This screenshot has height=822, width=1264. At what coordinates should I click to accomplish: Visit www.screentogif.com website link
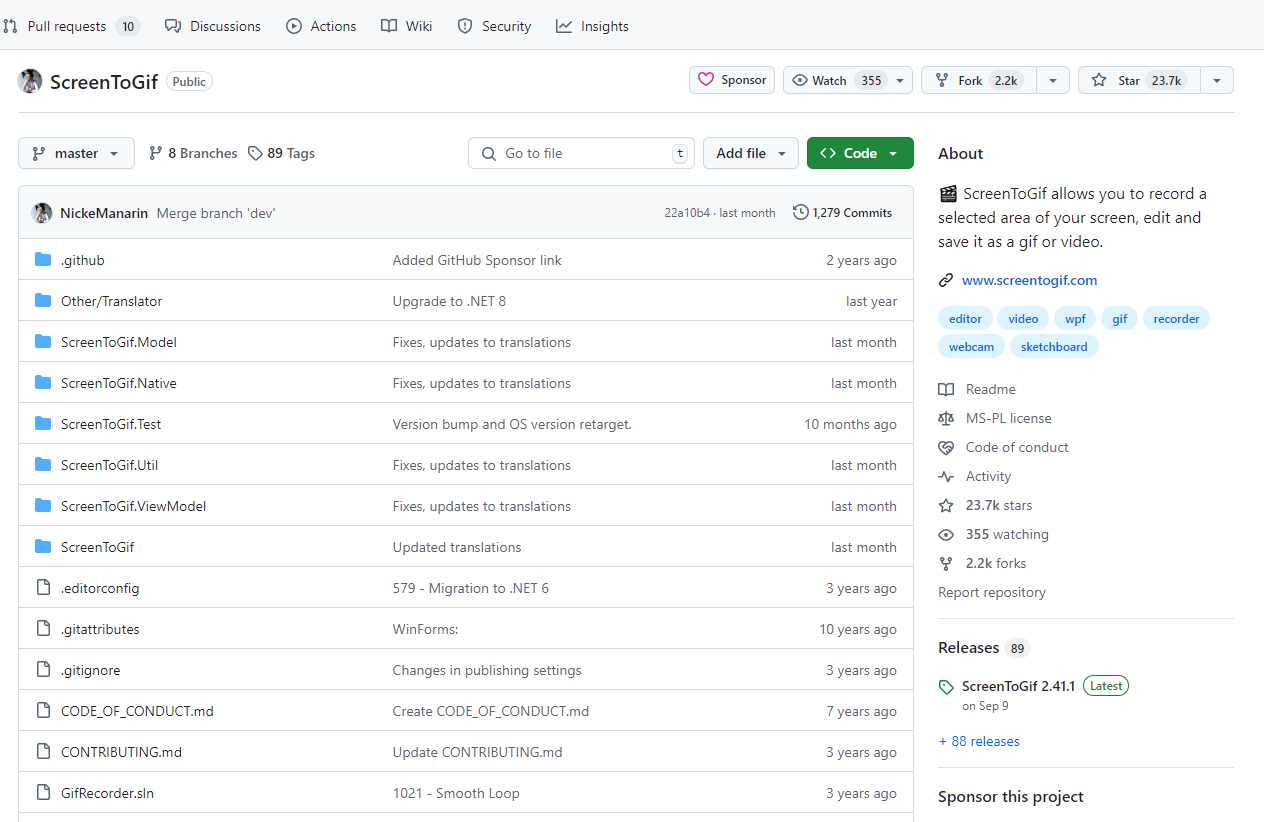point(1029,280)
